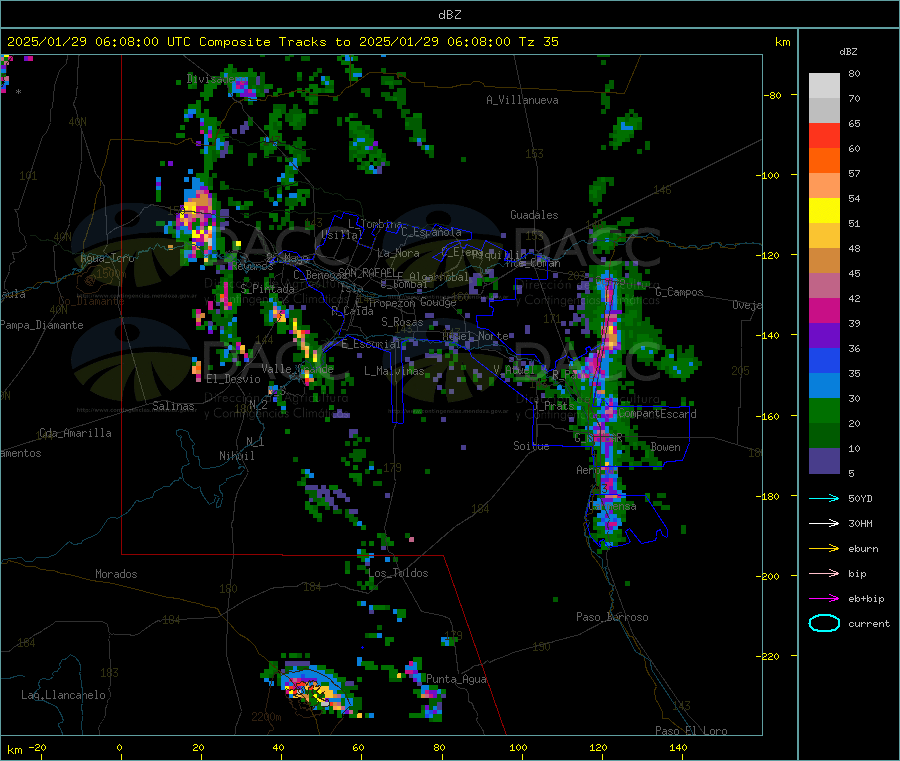The width and height of the screenshot is (900, 761).
Task: Click the -80 km y-axis tick label
Action: (x=772, y=95)
